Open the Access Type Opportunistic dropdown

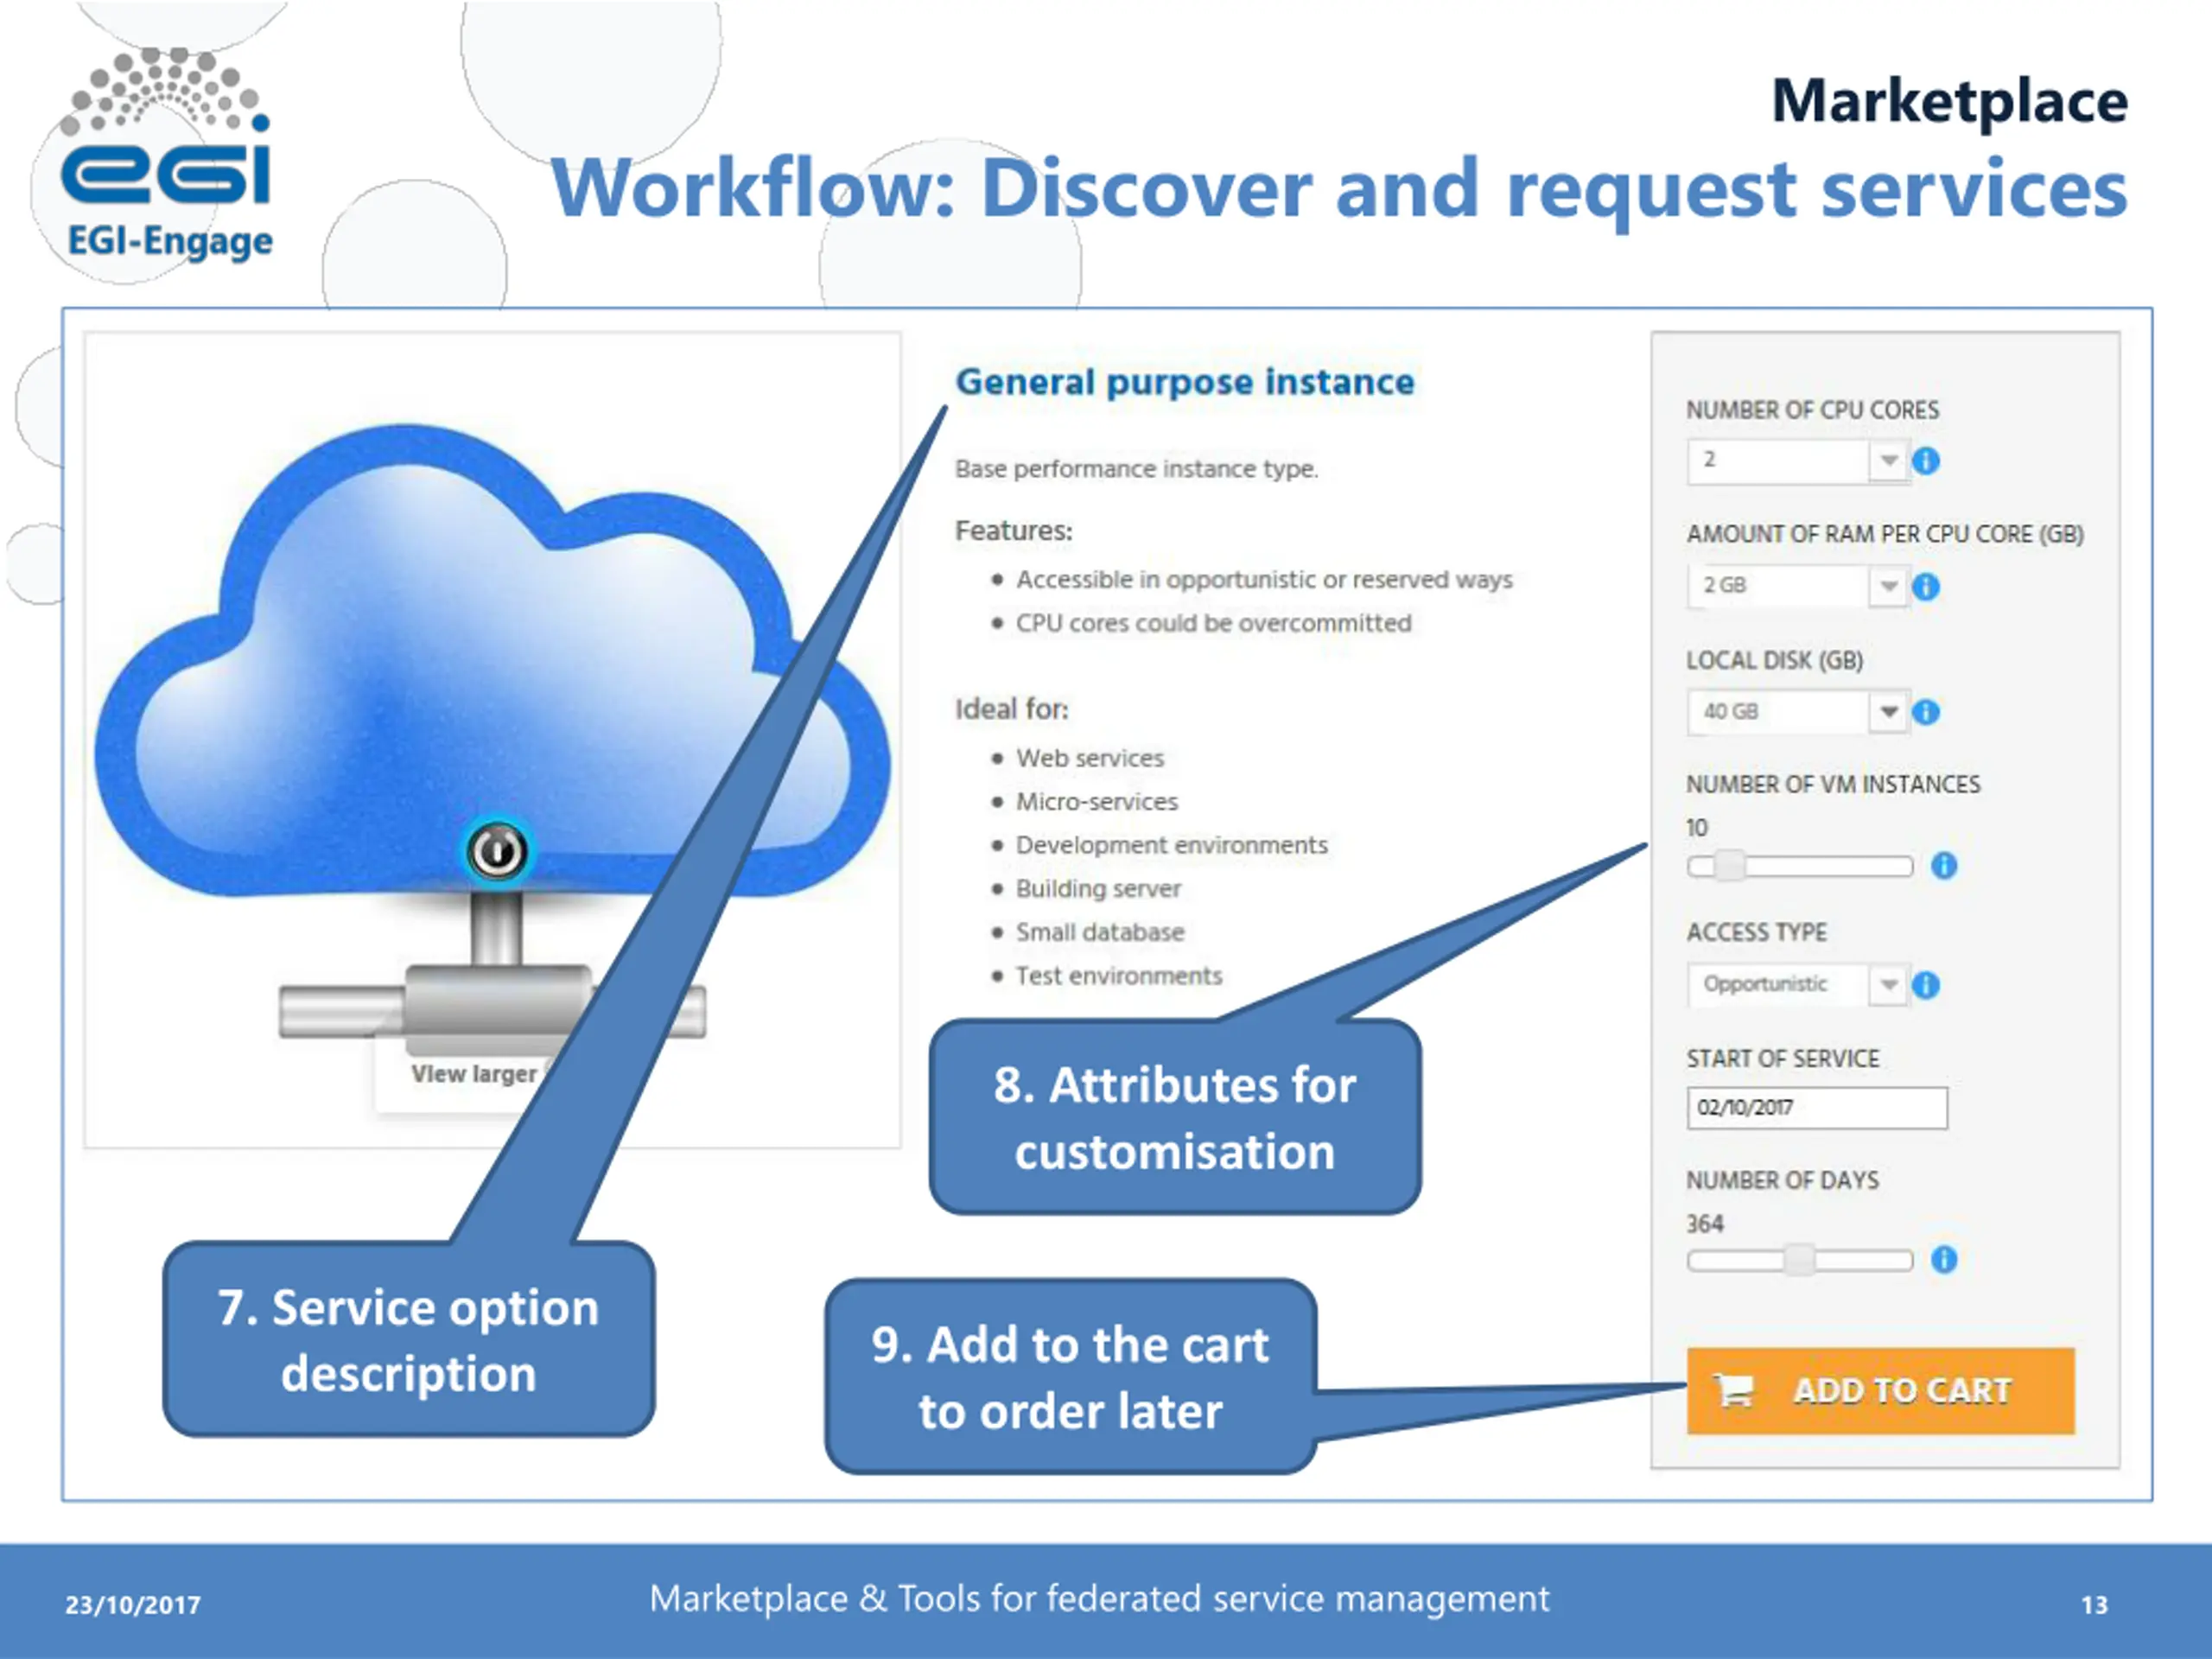click(x=1798, y=984)
